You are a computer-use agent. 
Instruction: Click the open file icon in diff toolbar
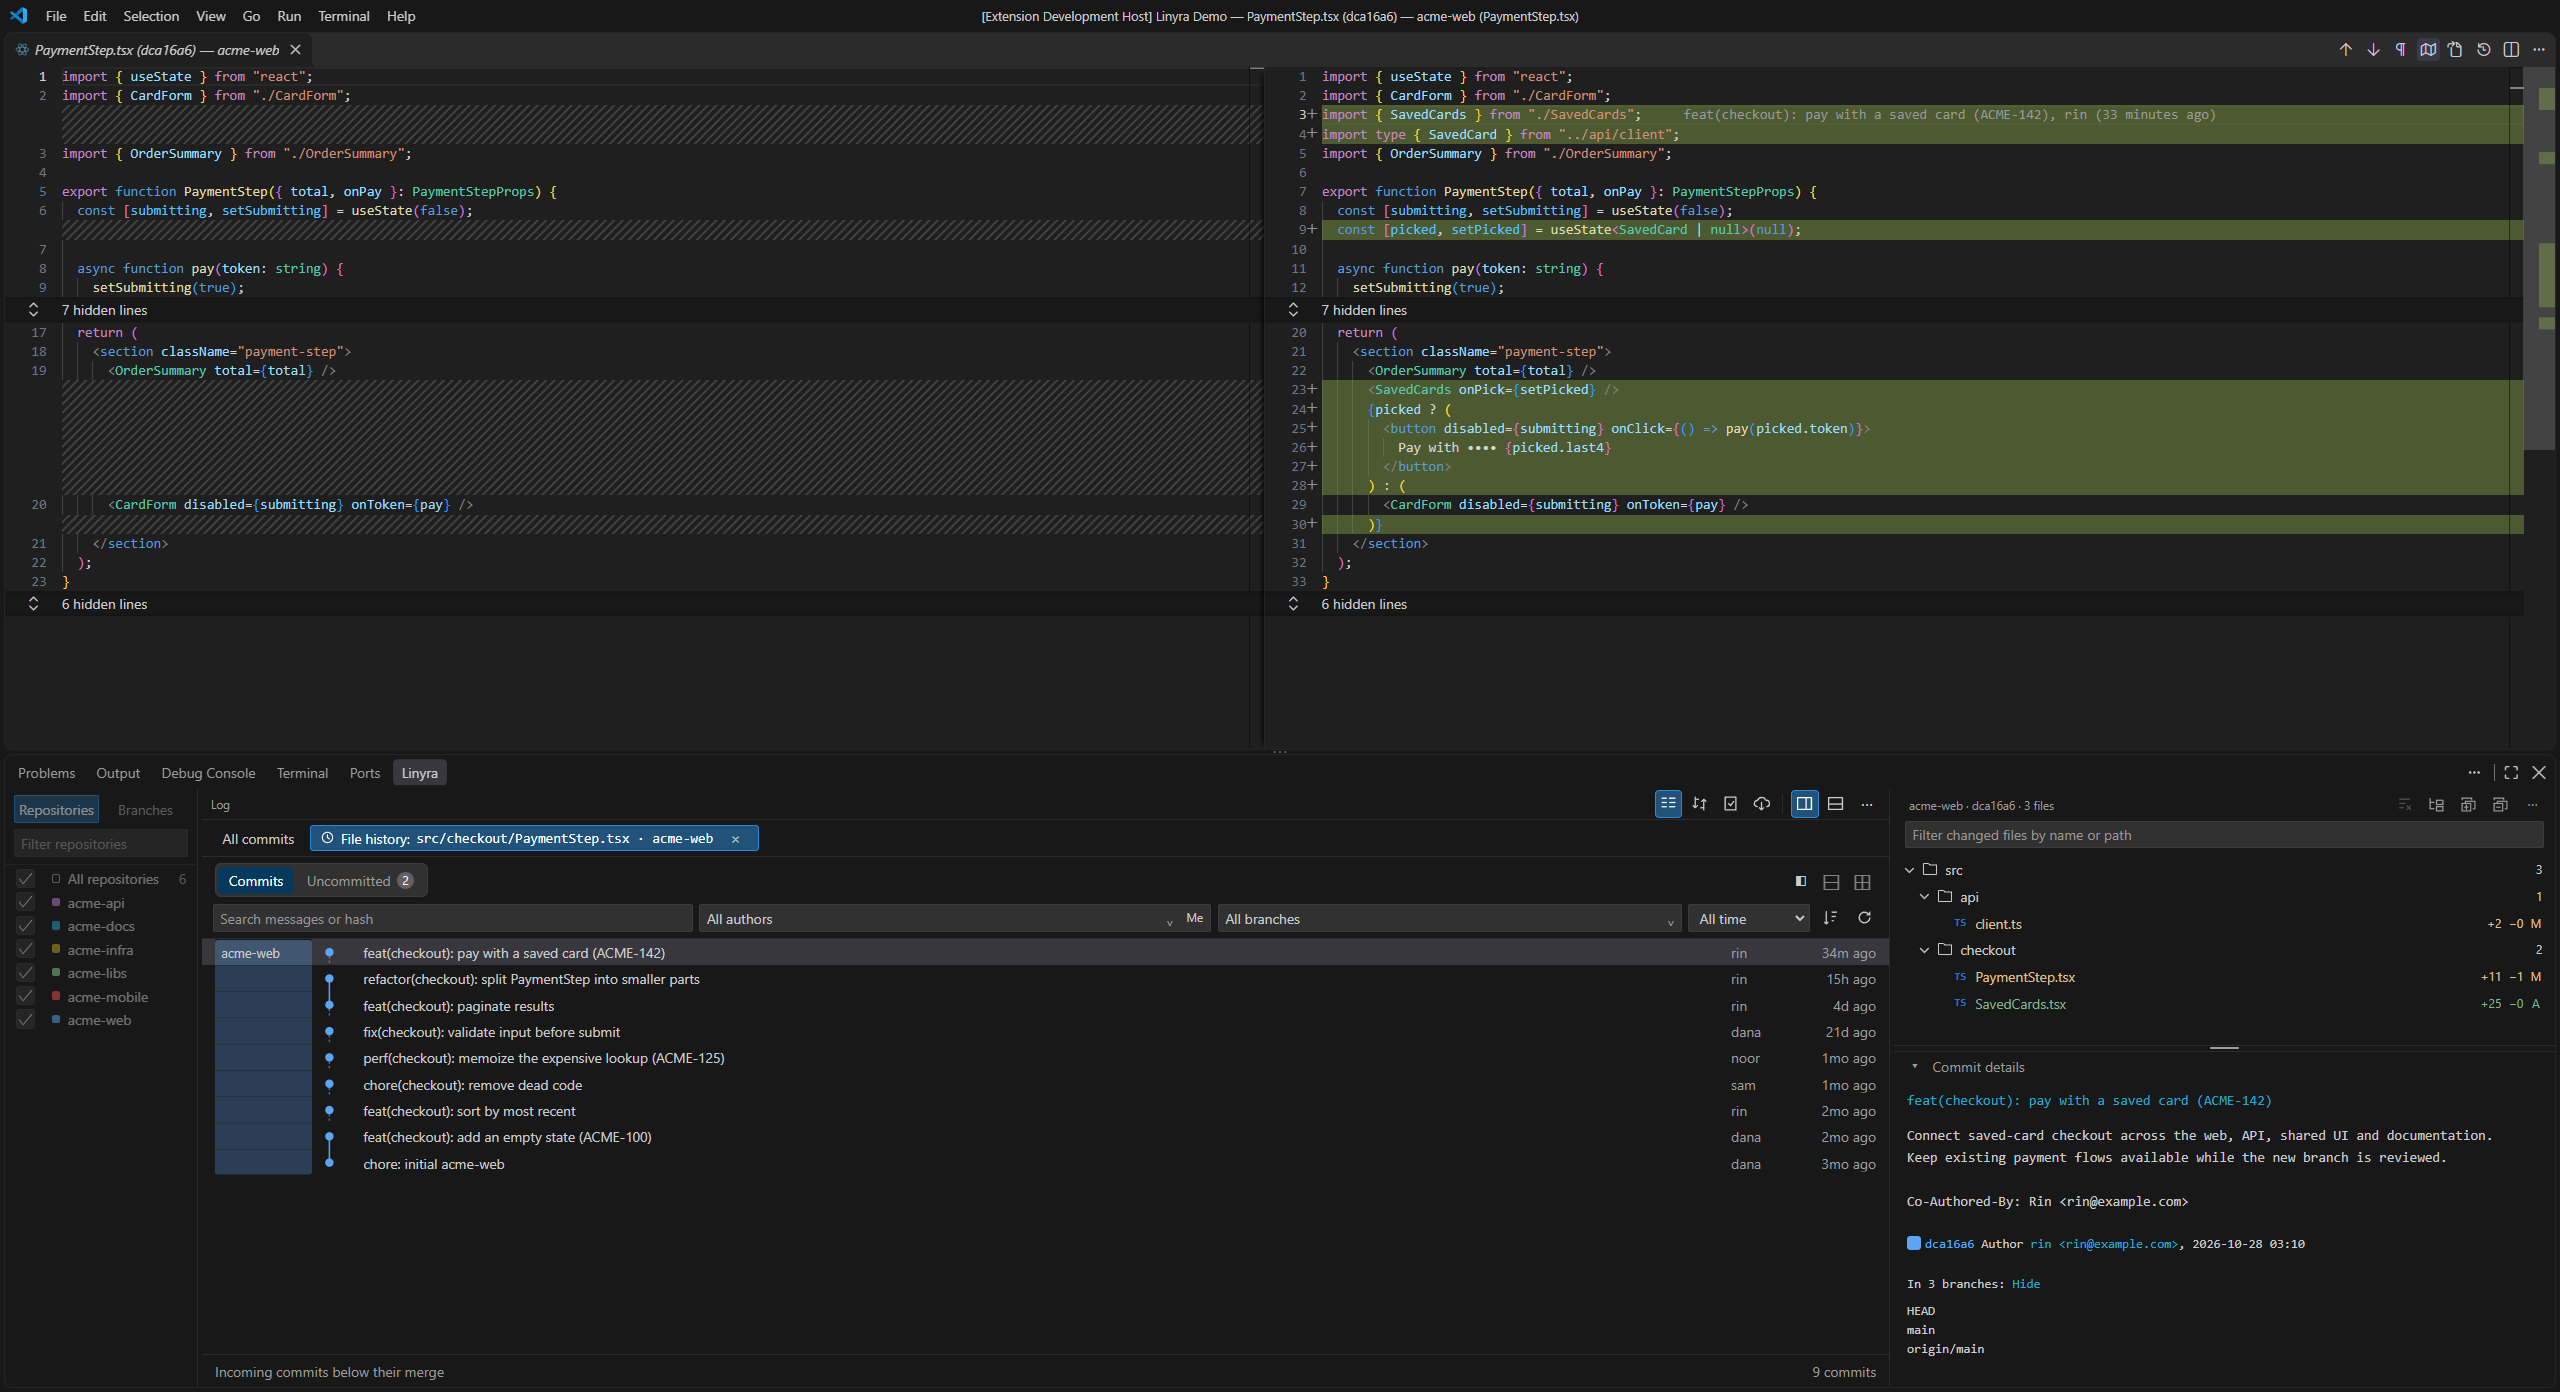pyautogui.click(x=2455, y=50)
